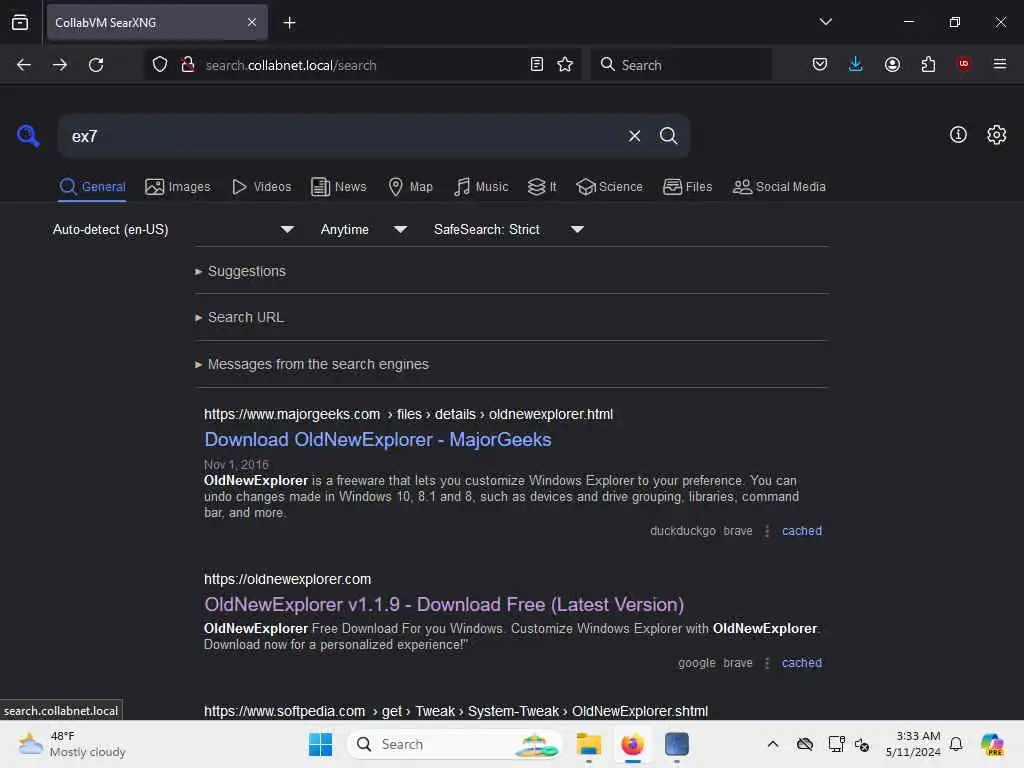Screen dimensions: 1024x768
Task: Open the list all tabs chevron
Action: pyautogui.click(x=825, y=22)
